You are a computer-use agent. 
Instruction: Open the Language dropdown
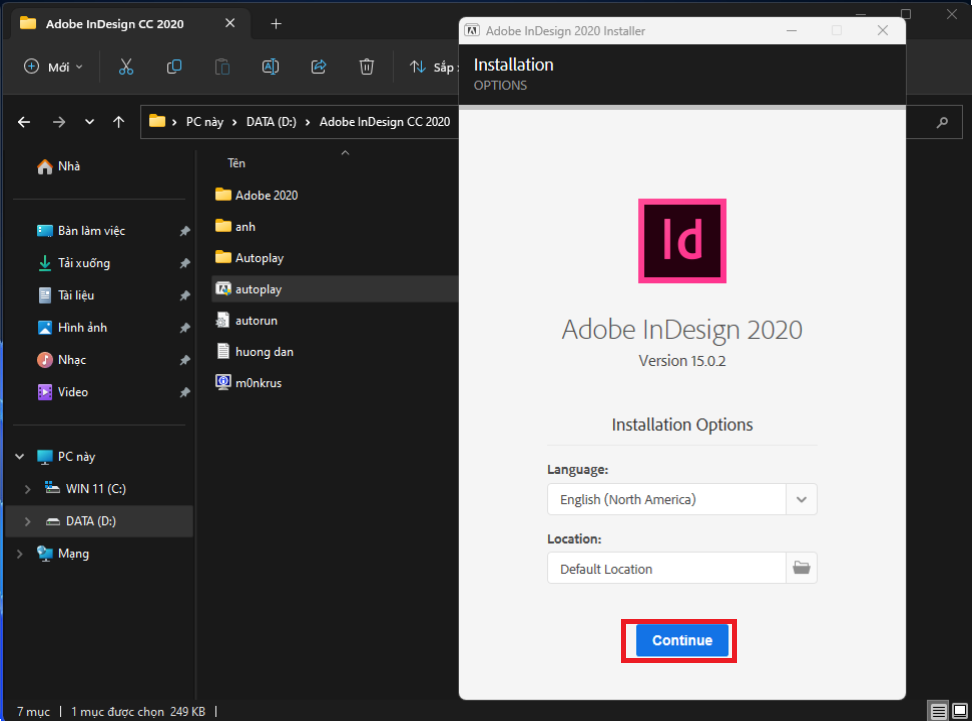point(801,499)
